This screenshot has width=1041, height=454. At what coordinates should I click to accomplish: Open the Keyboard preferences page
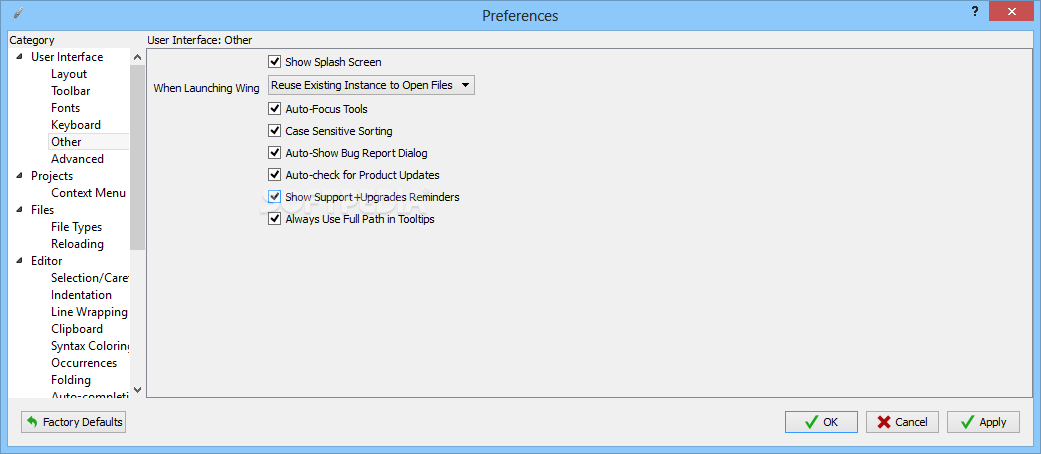(x=76, y=125)
